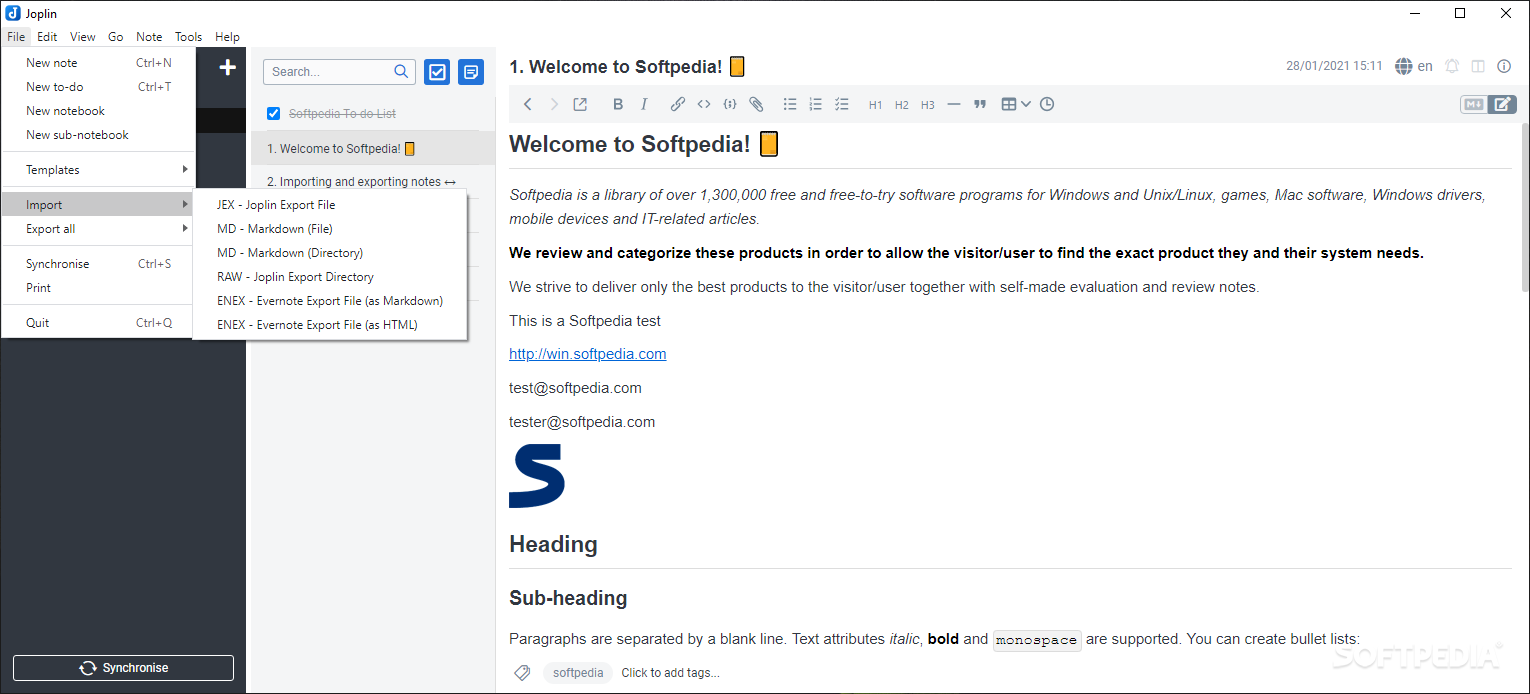This screenshot has height=694, width=1530.
Task: Insert horizontal rule
Action: coord(954,104)
